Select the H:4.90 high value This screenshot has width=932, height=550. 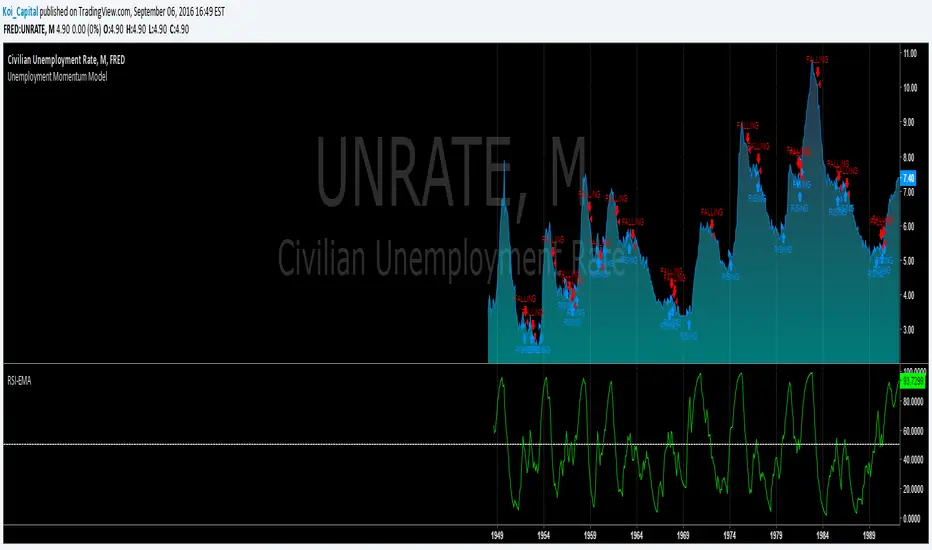pyautogui.click(x=136, y=29)
